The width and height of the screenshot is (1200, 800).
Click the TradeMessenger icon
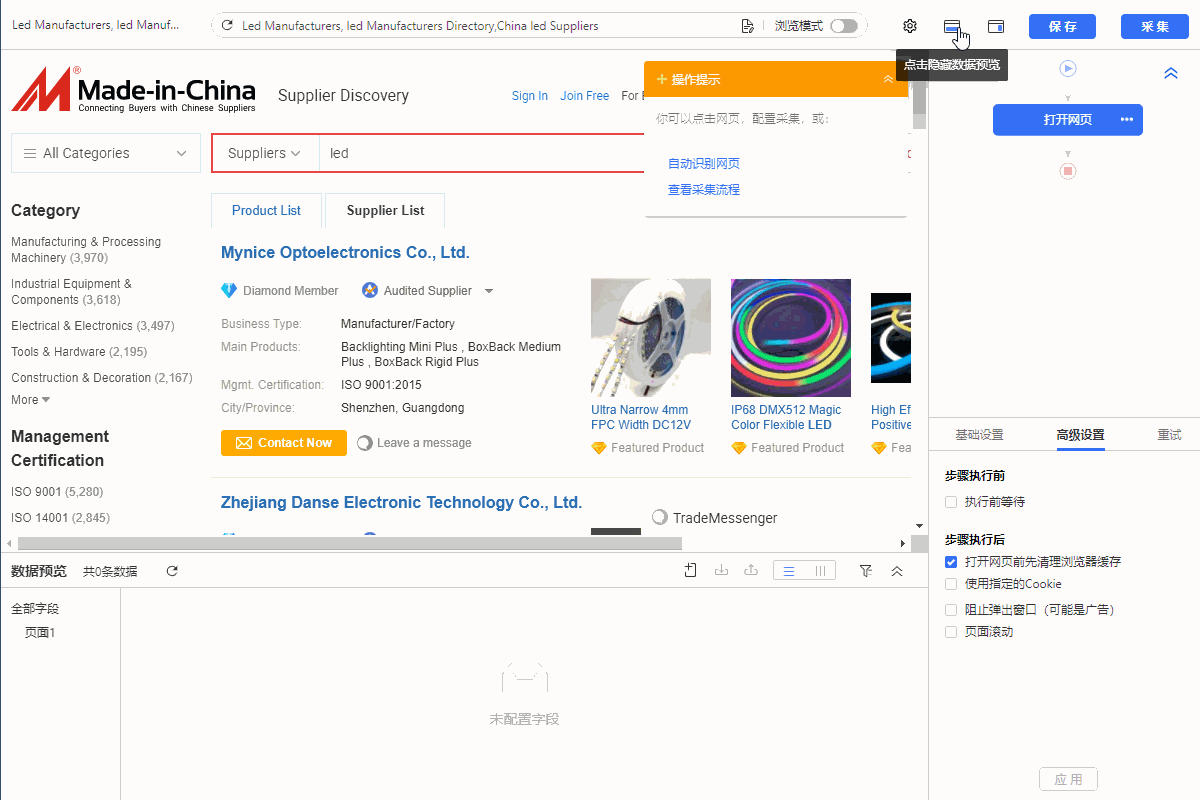pyautogui.click(x=660, y=517)
